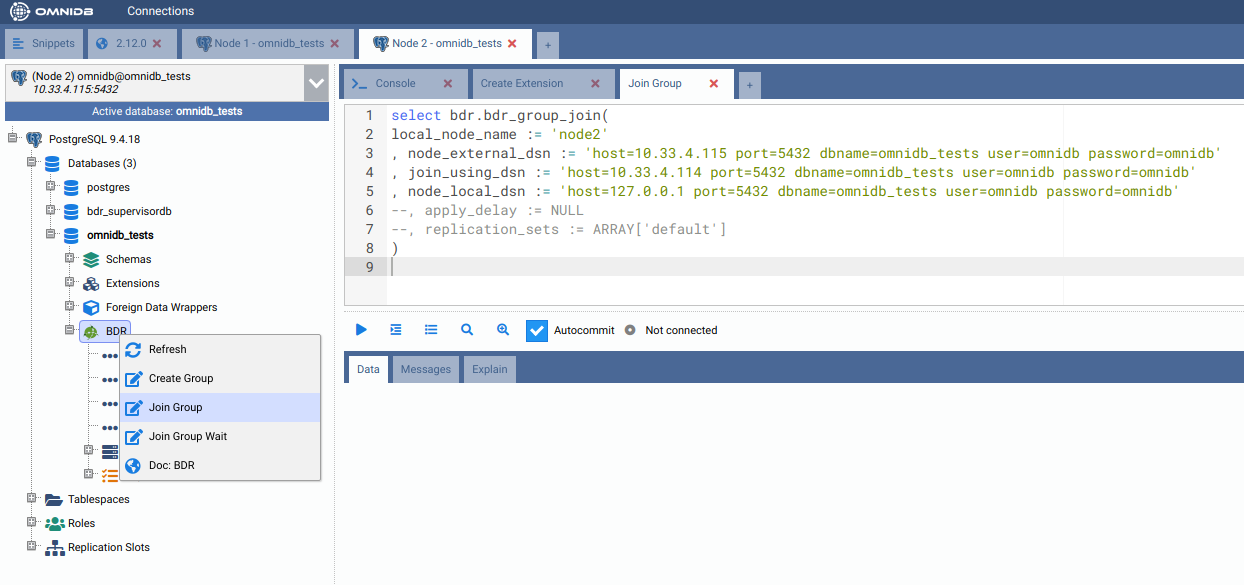Select the Node 2 - omnidb_tests tab
The width and height of the screenshot is (1244, 585).
tap(447, 44)
